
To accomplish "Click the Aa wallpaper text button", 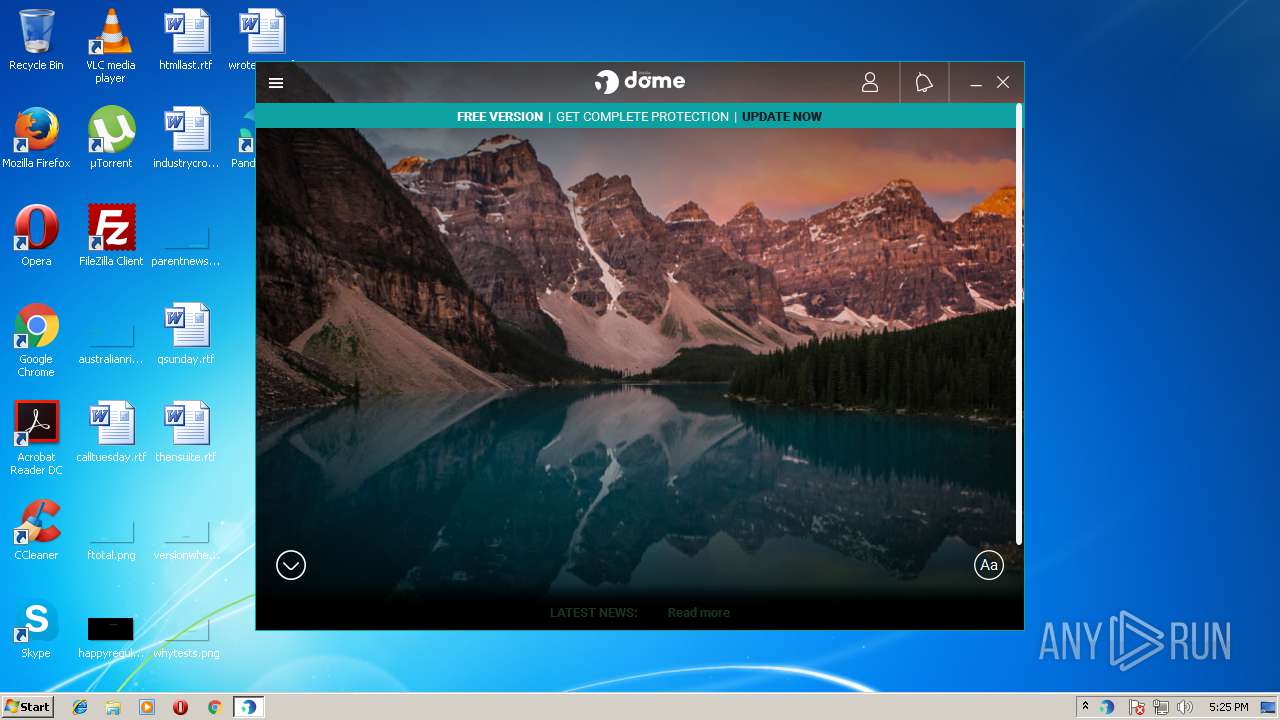I will 989,565.
